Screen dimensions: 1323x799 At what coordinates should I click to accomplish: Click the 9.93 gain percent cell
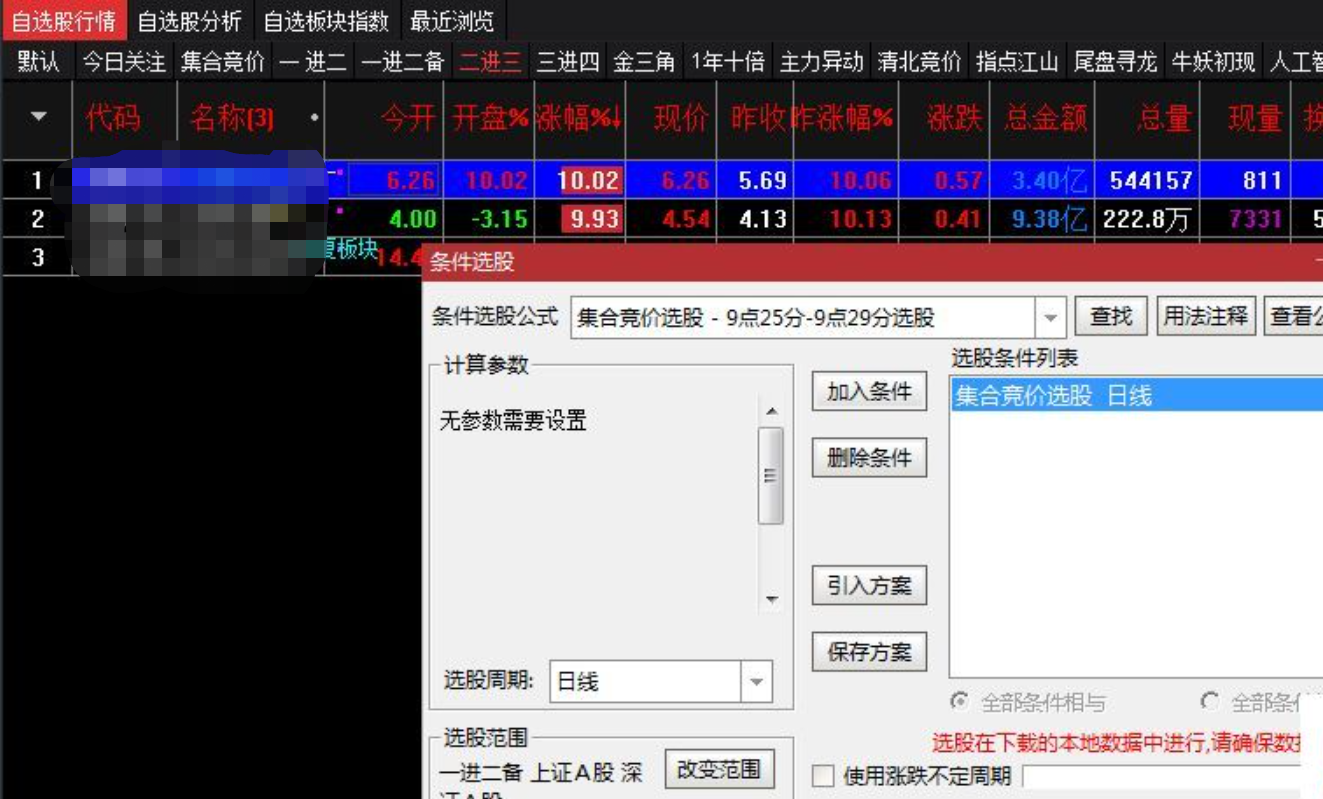click(x=592, y=219)
